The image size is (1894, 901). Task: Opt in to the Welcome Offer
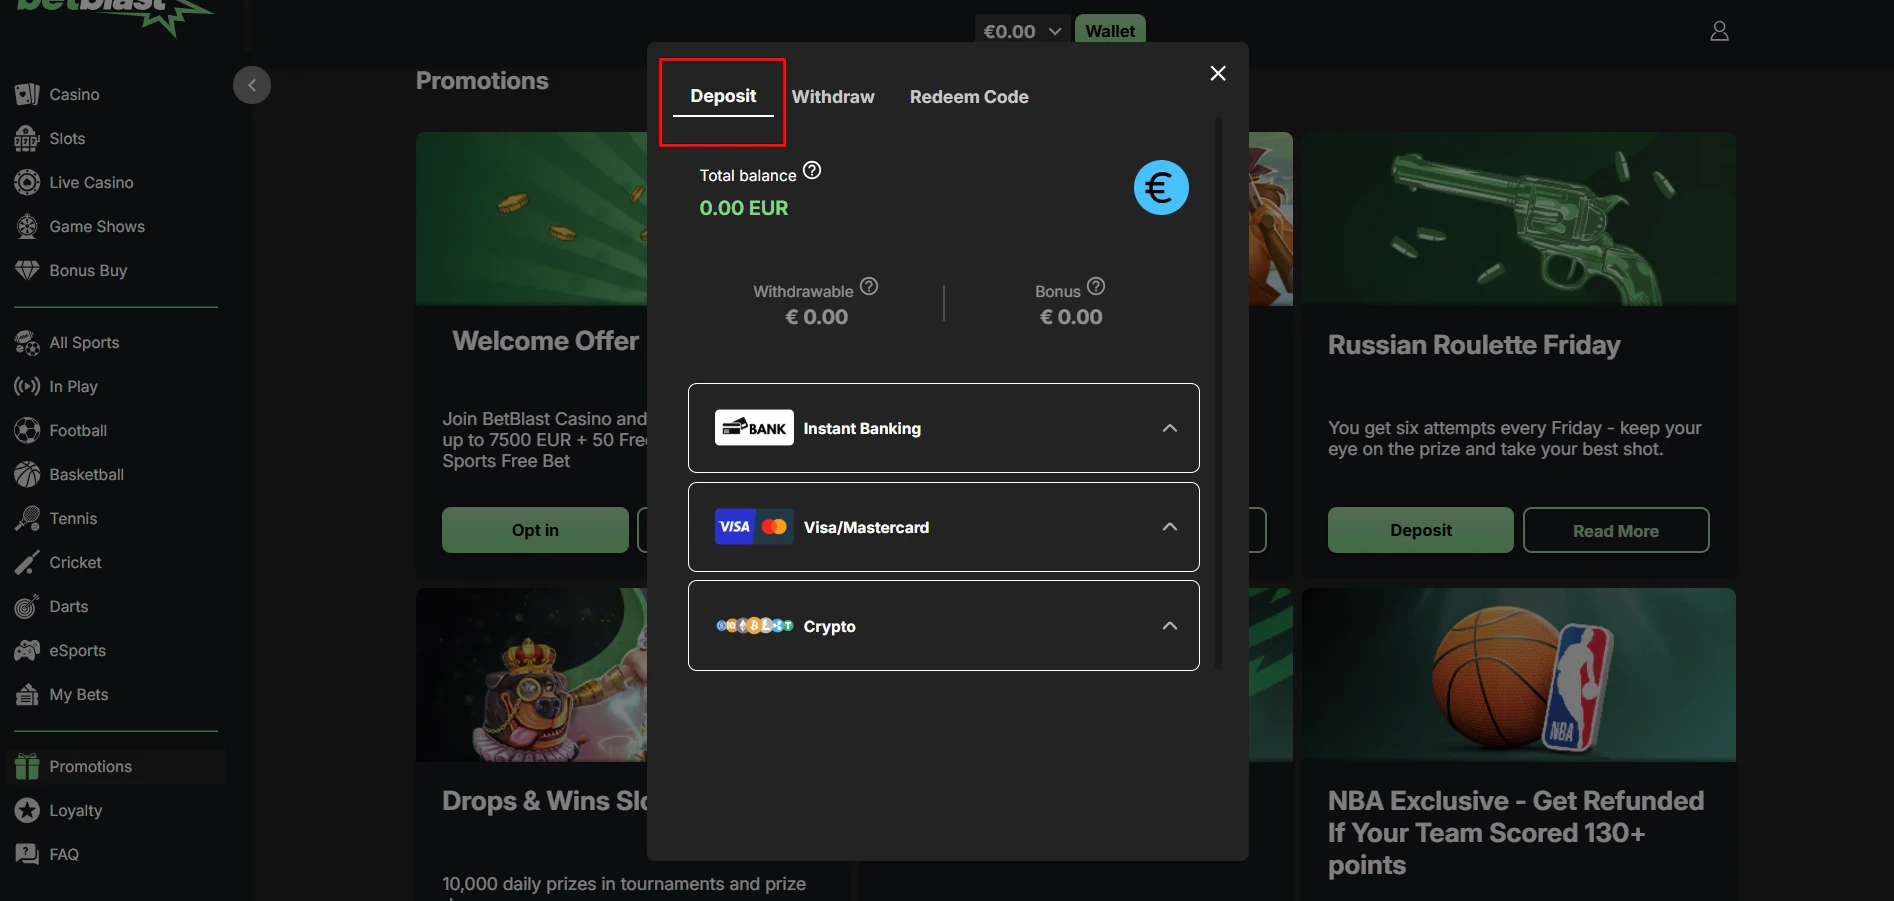coord(535,530)
